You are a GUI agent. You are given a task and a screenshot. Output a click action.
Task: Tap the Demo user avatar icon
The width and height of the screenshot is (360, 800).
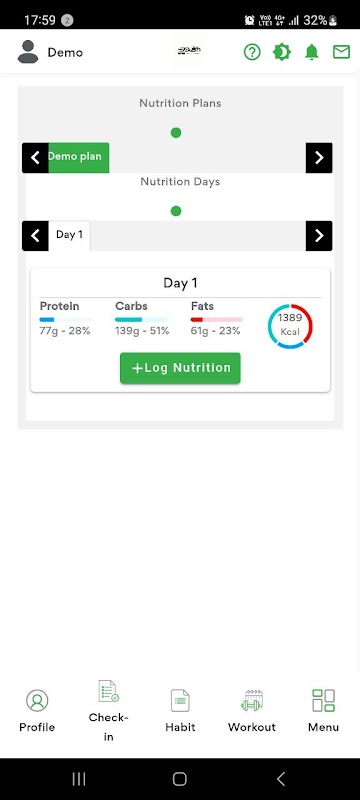[x=28, y=52]
